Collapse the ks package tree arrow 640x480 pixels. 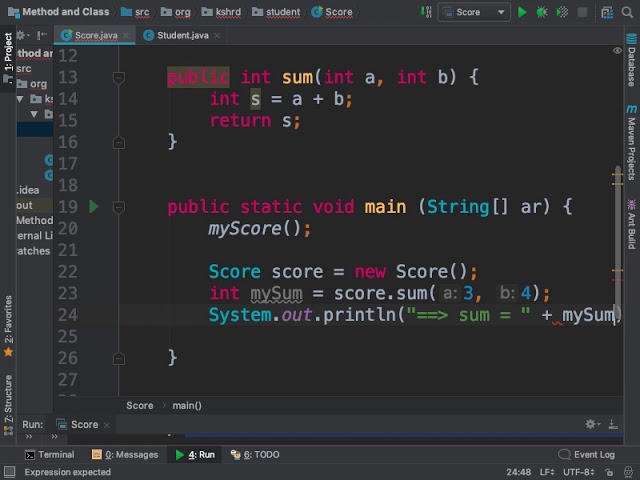20,99
